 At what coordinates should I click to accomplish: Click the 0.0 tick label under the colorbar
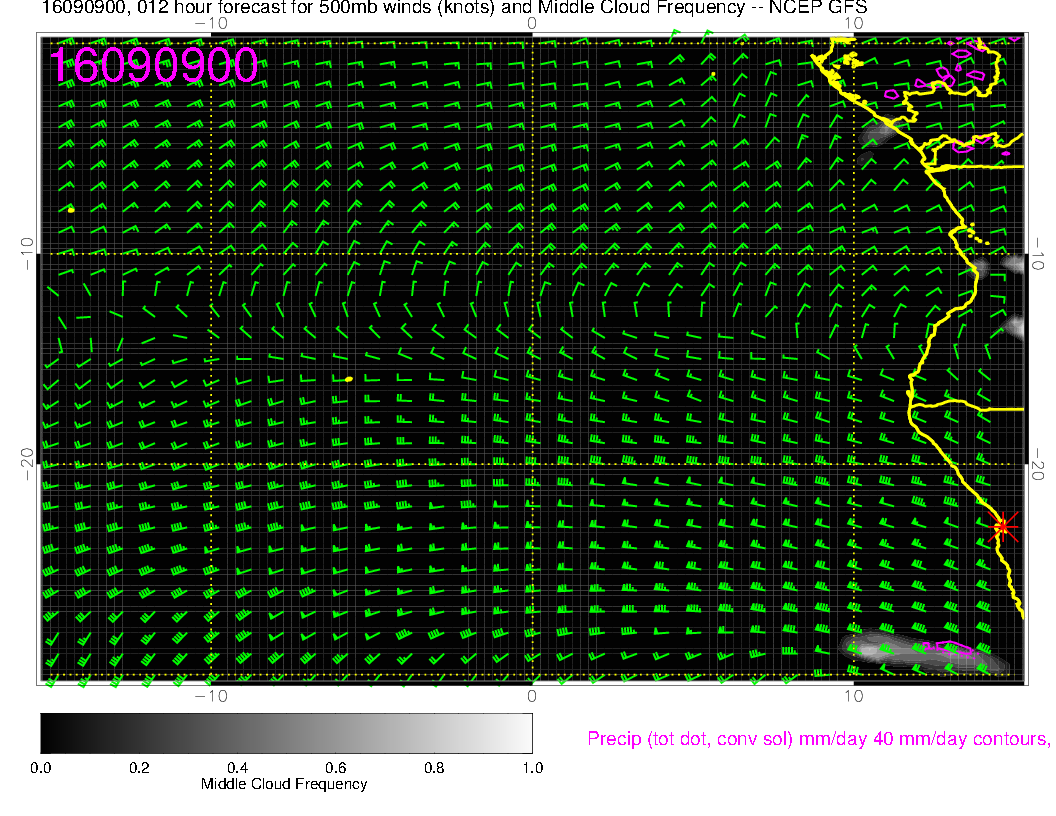pyautogui.click(x=41, y=768)
